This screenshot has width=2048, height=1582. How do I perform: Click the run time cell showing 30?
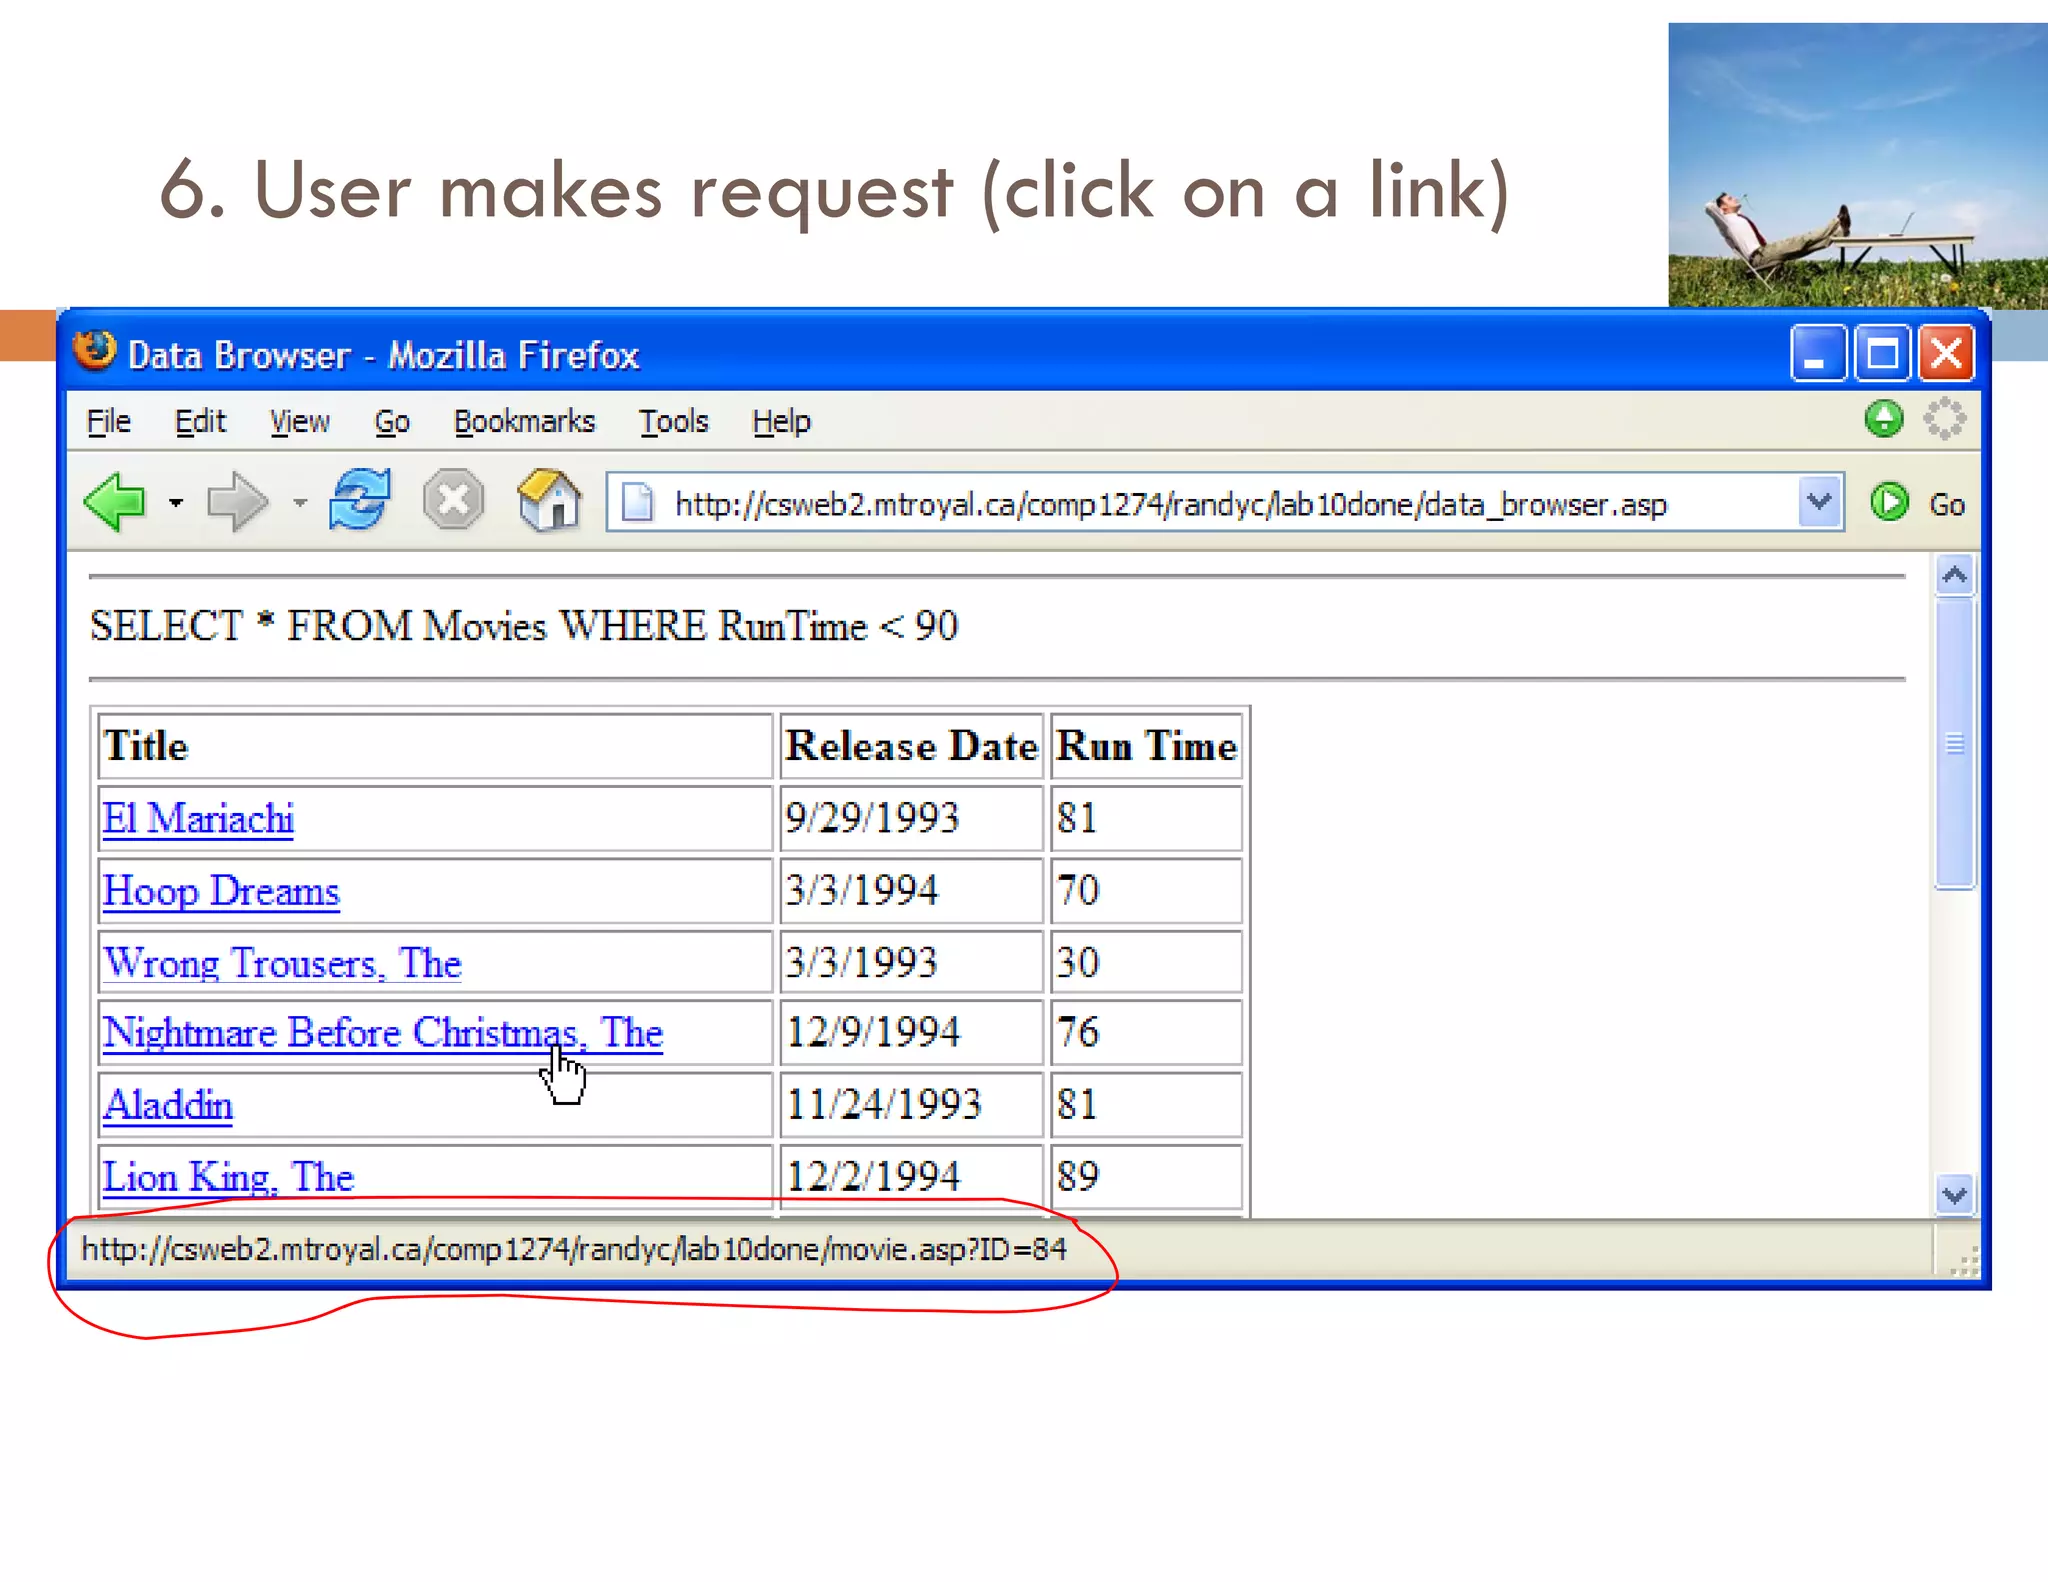(1146, 962)
